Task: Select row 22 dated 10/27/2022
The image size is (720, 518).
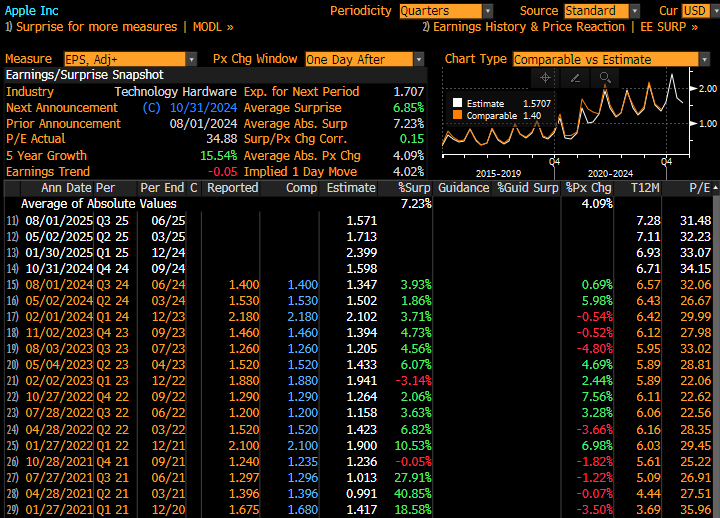Action: [359, 396]
